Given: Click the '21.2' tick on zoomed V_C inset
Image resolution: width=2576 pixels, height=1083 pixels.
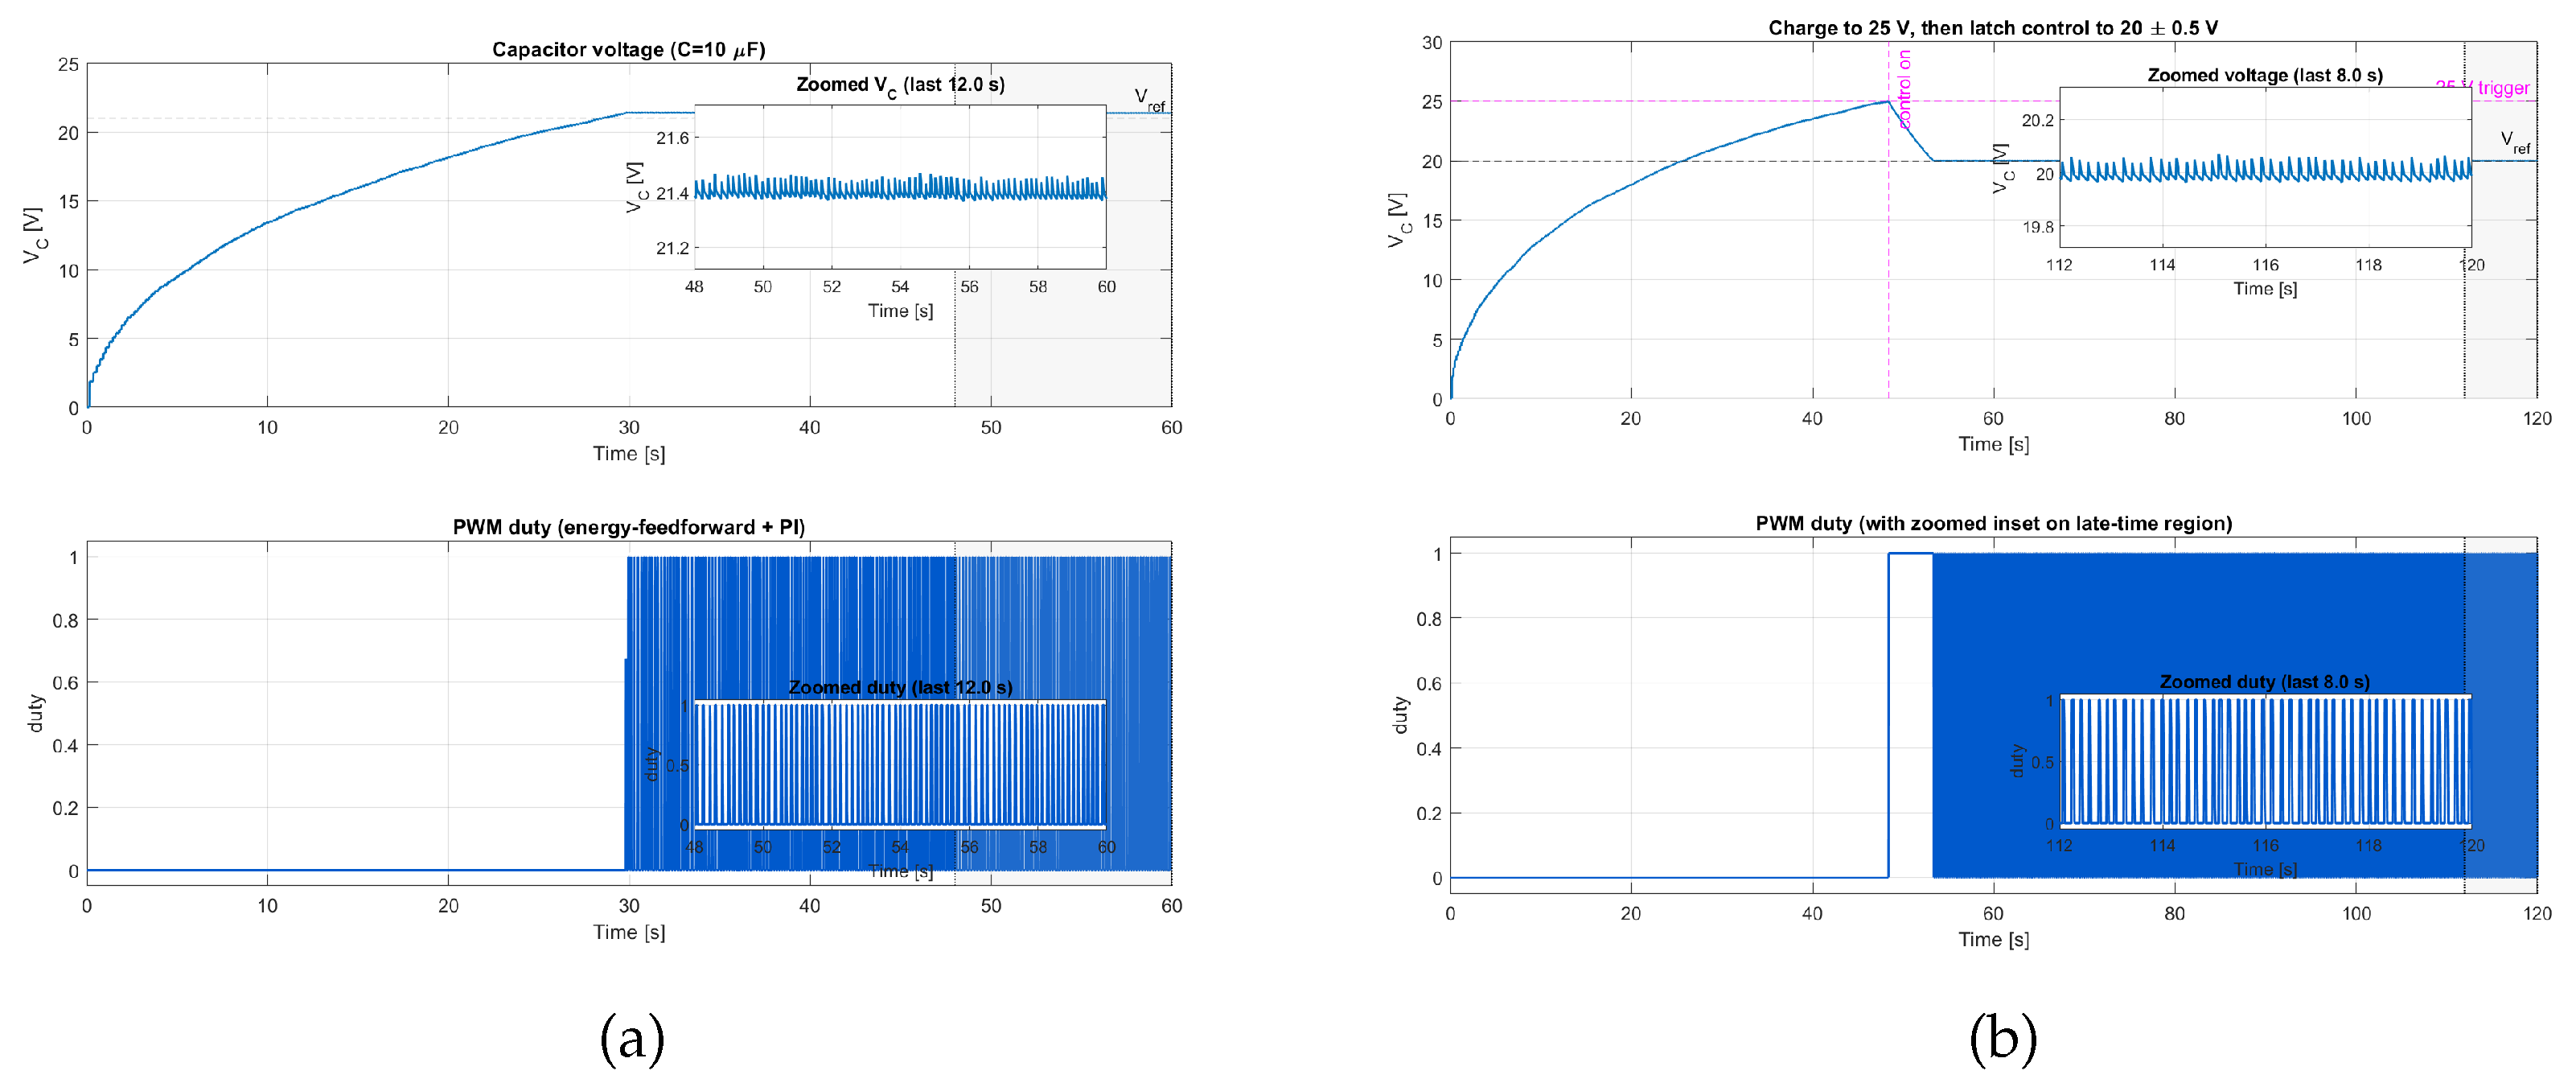Looking at the screenshot, I should (x=672, y=248).
